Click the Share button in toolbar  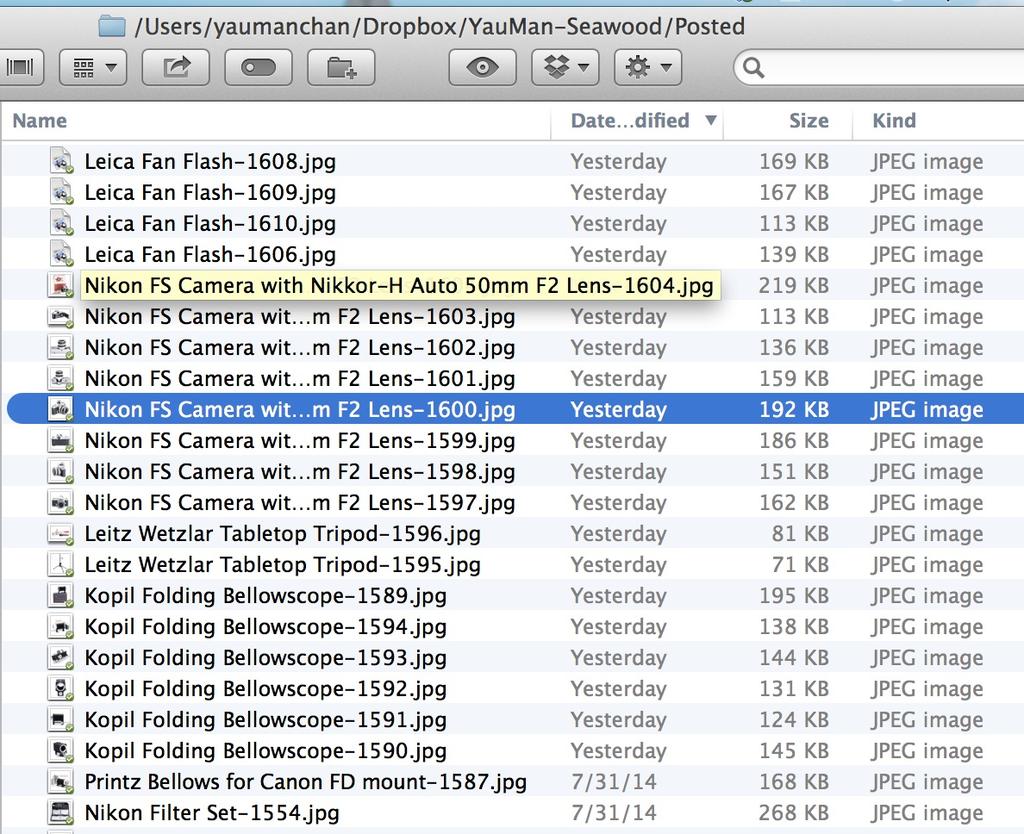coord(175,67)
